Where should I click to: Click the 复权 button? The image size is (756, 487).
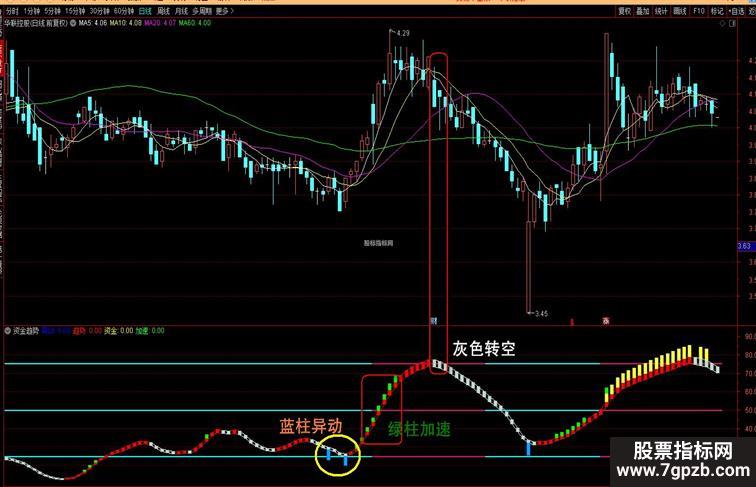625,11
